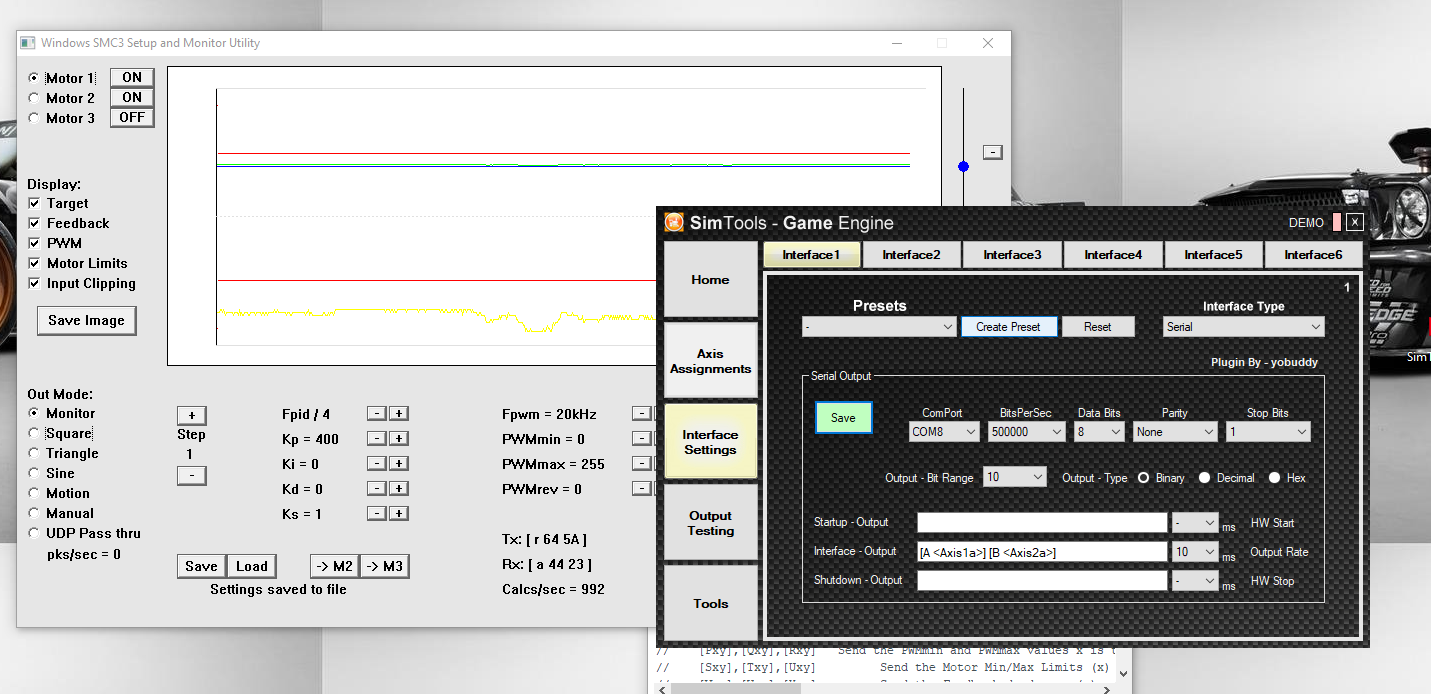
Task: Increase Fpid with its plus button
Action: (398, 413)
